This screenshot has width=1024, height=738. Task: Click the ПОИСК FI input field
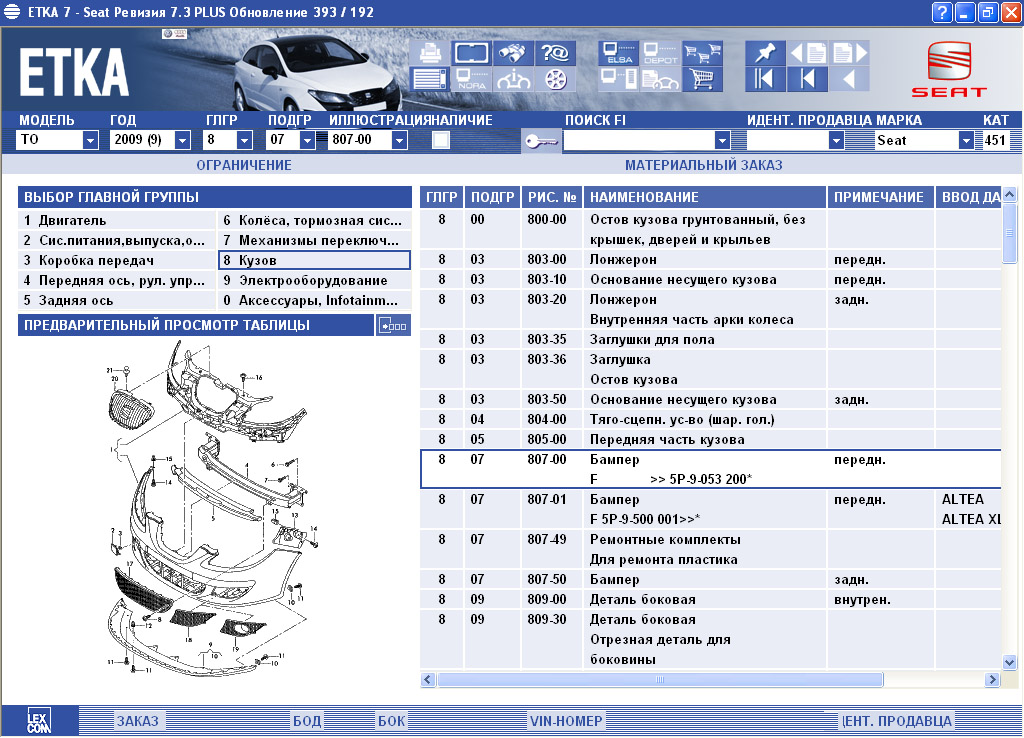639,140
